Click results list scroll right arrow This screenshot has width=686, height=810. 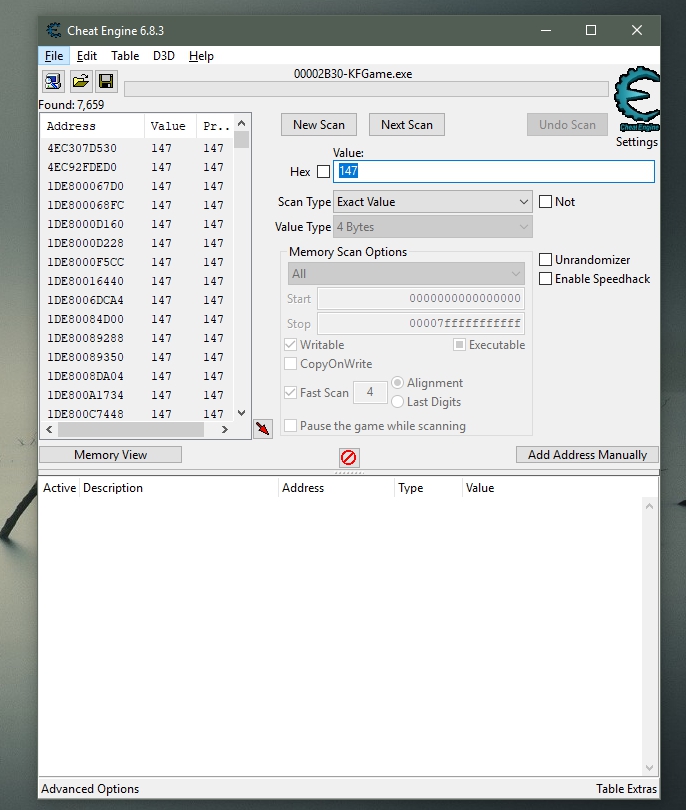225,429
